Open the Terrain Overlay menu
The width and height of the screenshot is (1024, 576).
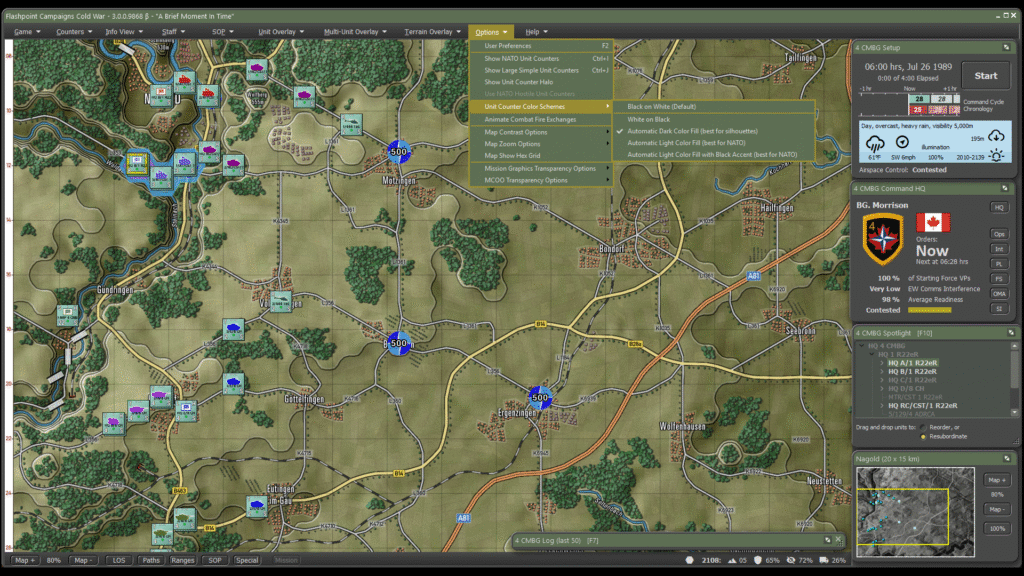[432, 32]
